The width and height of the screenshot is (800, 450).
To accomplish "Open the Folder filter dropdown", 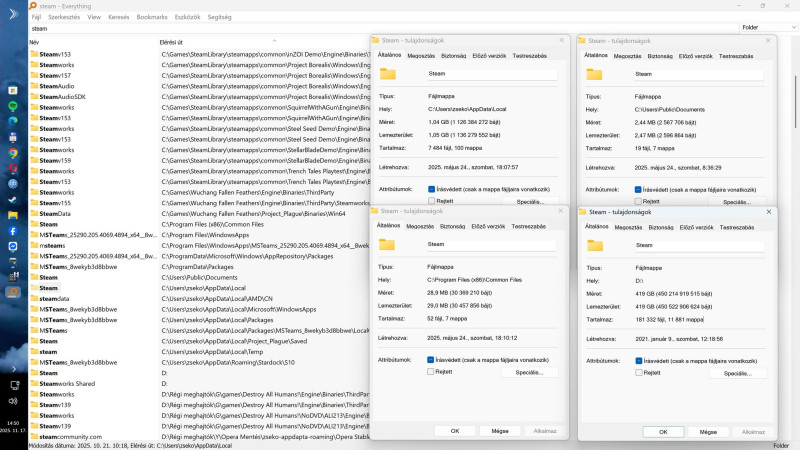I will 769,28.
